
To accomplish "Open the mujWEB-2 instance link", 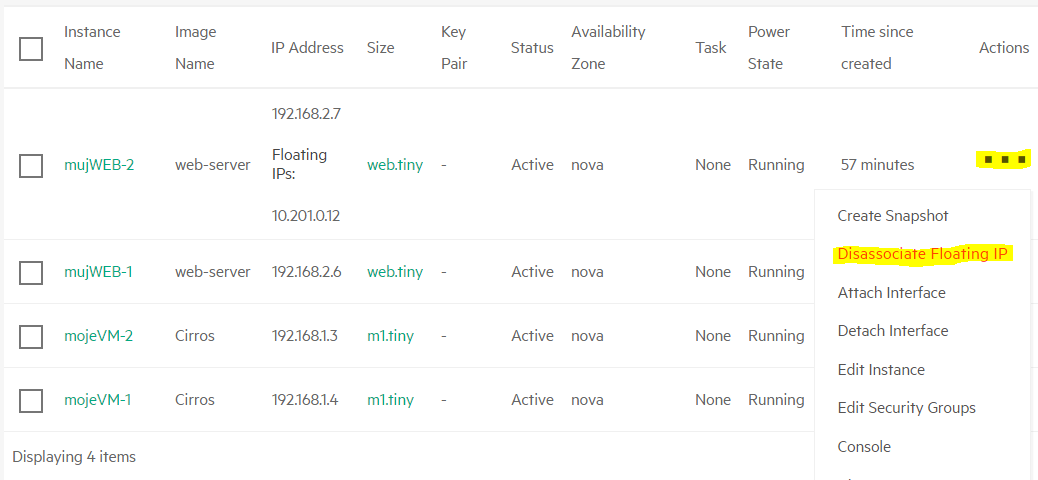I will 99,165.
